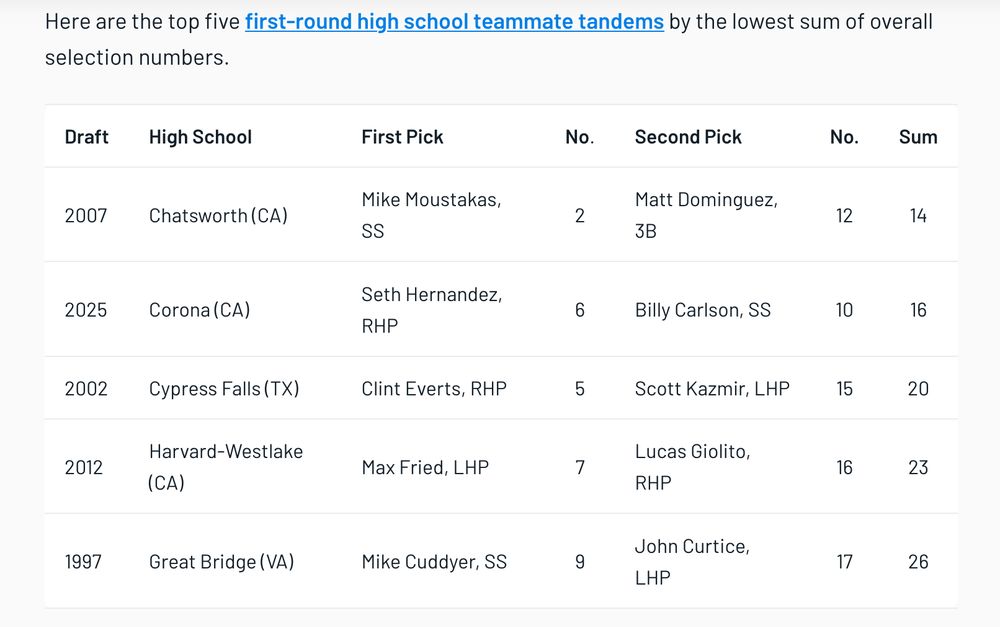The height and width of the screenshot is (627, 1000).
Task: Select the Clint Everts, RHP cell
Action: (434, 388)
